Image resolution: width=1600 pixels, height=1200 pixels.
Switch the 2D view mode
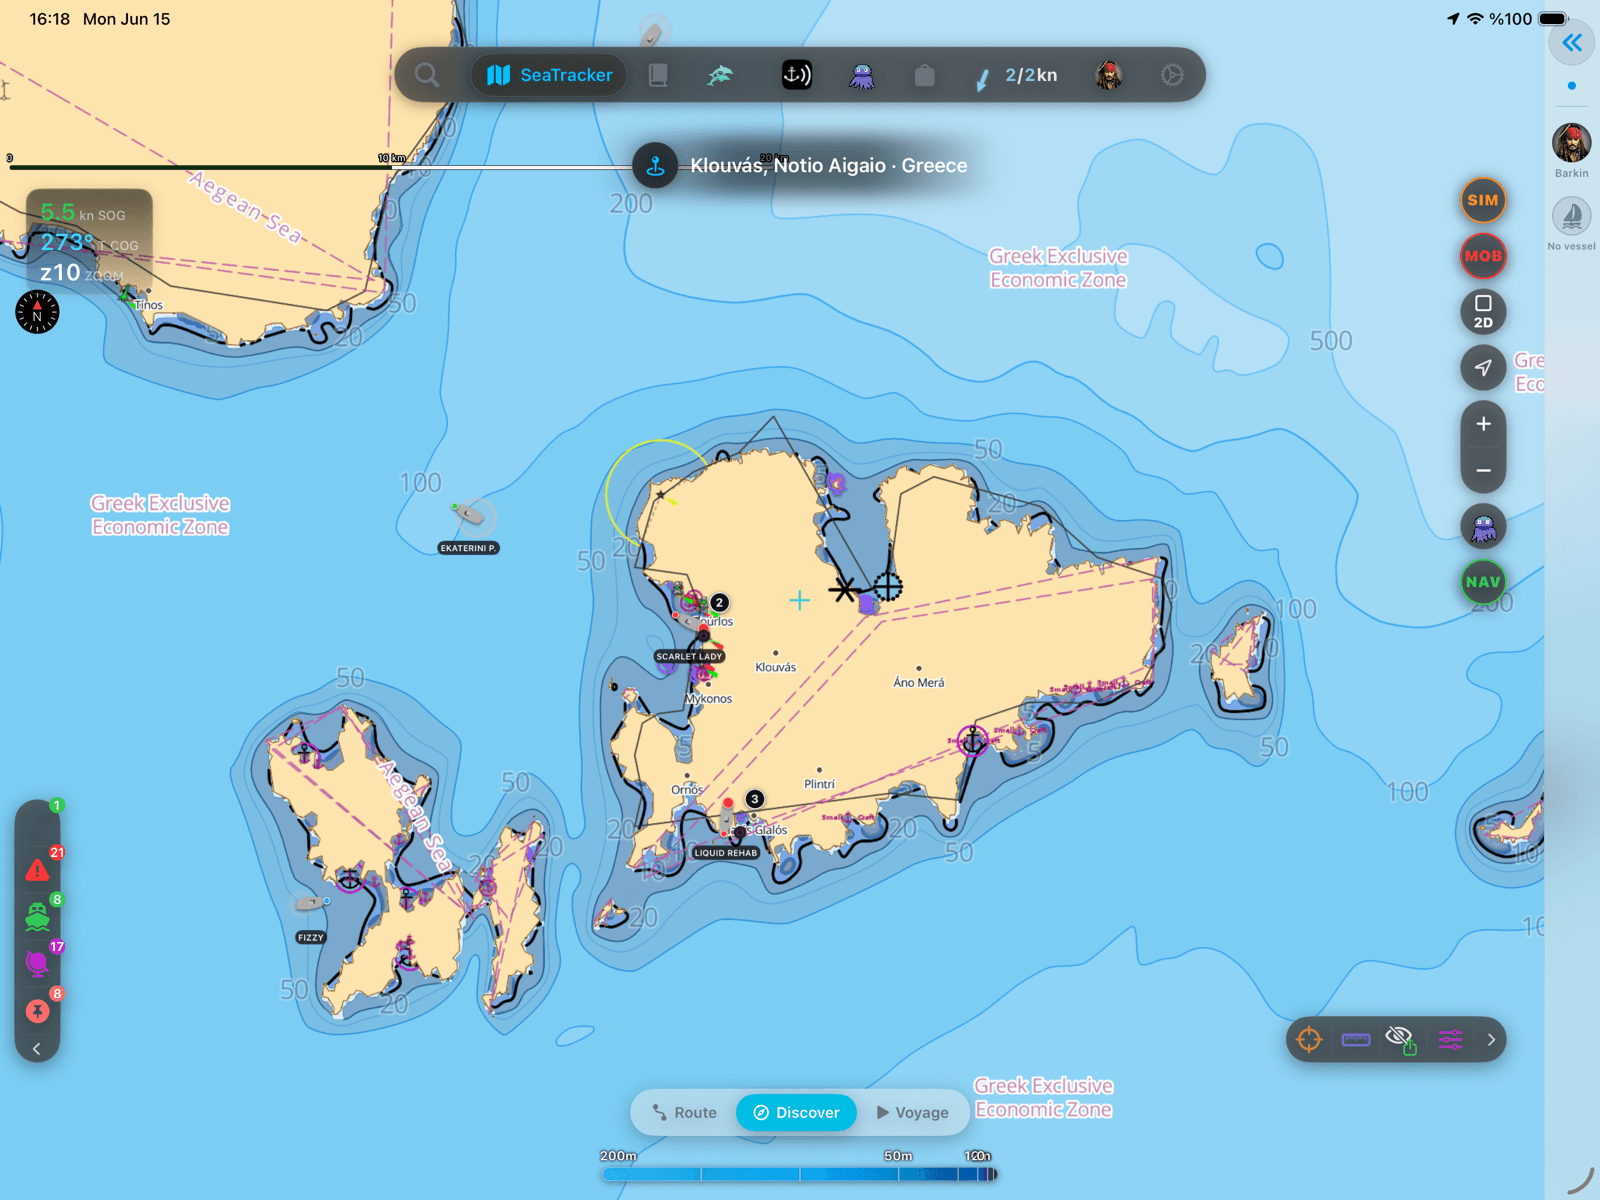1483,312
